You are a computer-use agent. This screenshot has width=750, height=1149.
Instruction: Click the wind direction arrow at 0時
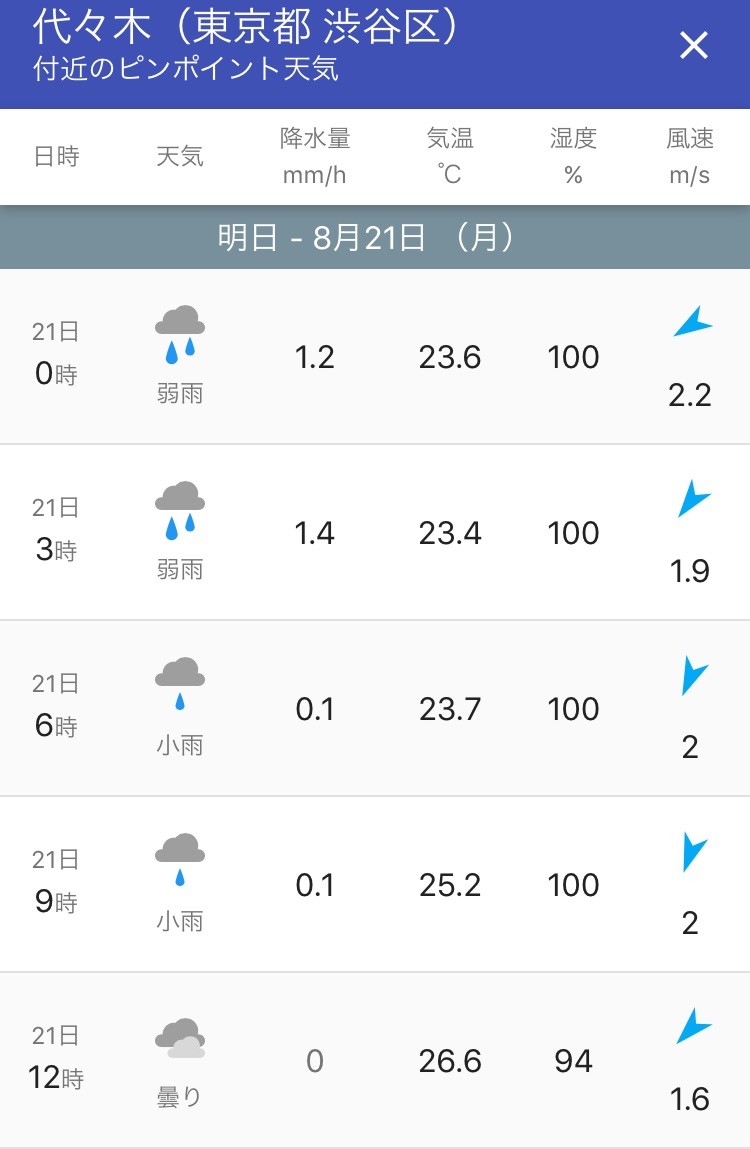tap(692, 323)
